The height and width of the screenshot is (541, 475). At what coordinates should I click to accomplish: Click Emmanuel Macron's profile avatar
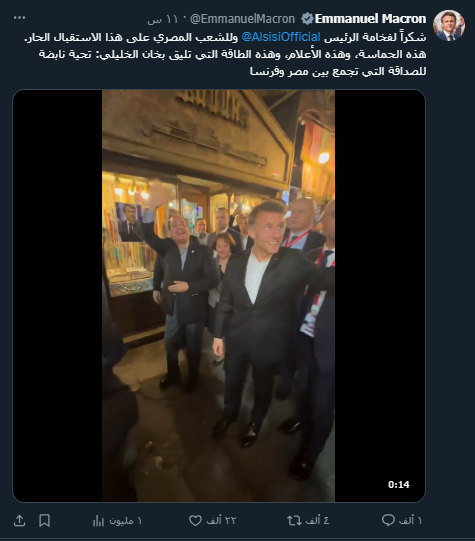coord(449,26)
